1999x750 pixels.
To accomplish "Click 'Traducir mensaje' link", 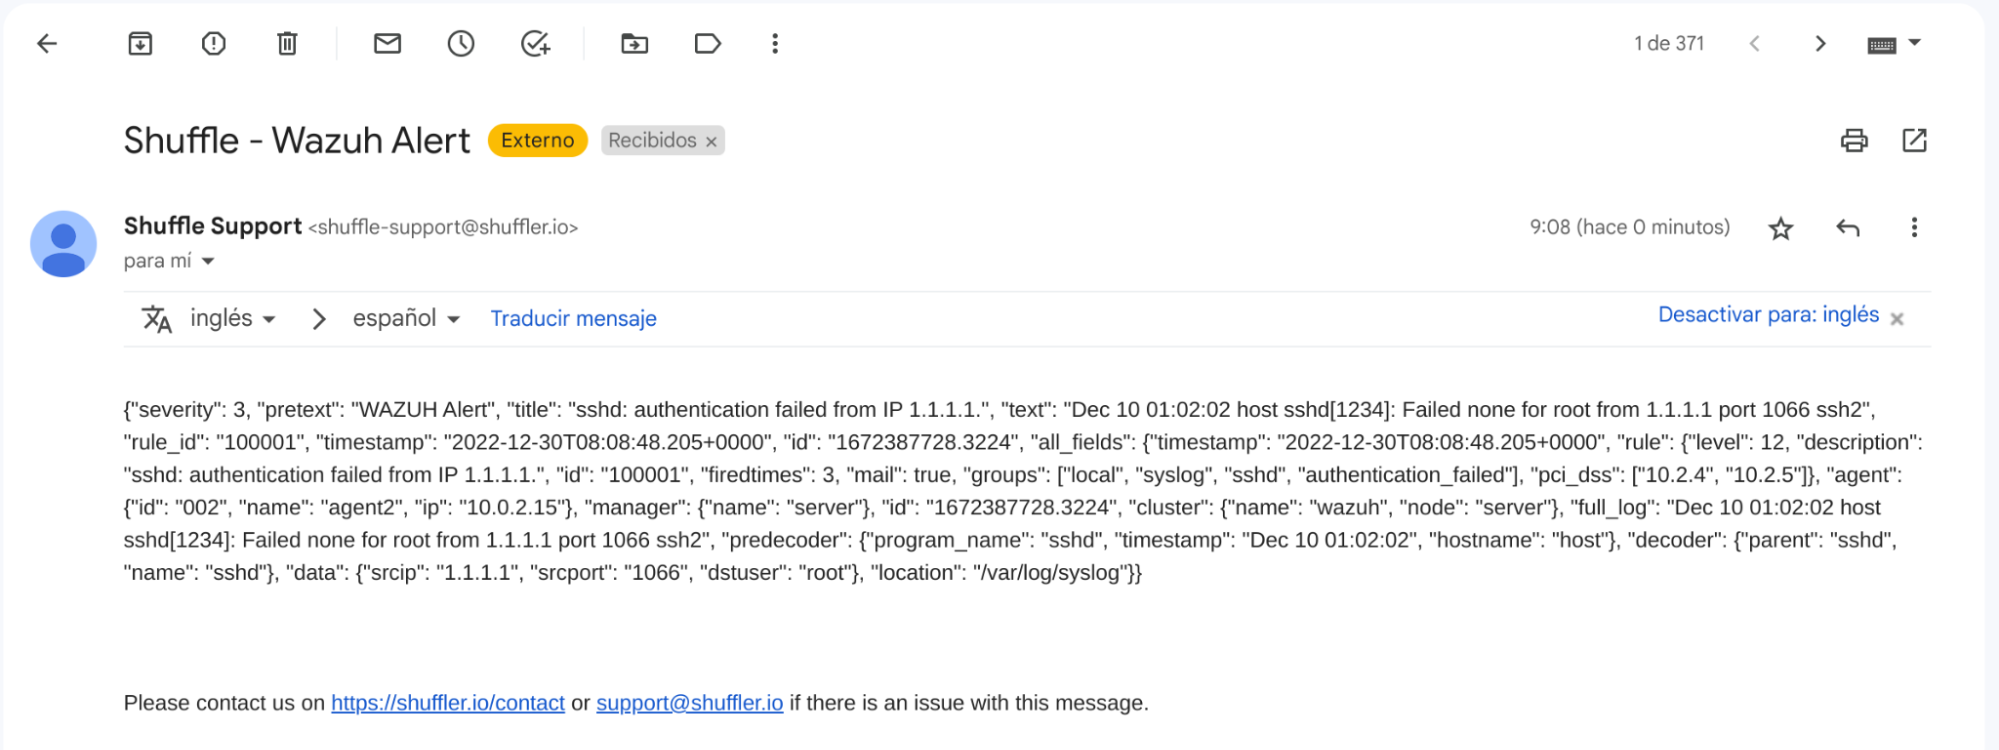I will pos(573,319).
